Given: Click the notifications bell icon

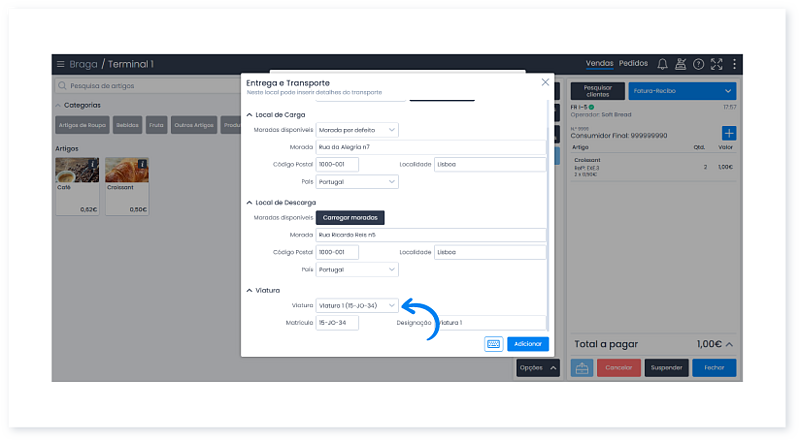Looking at the screenshot, I should tap(662, 64).
